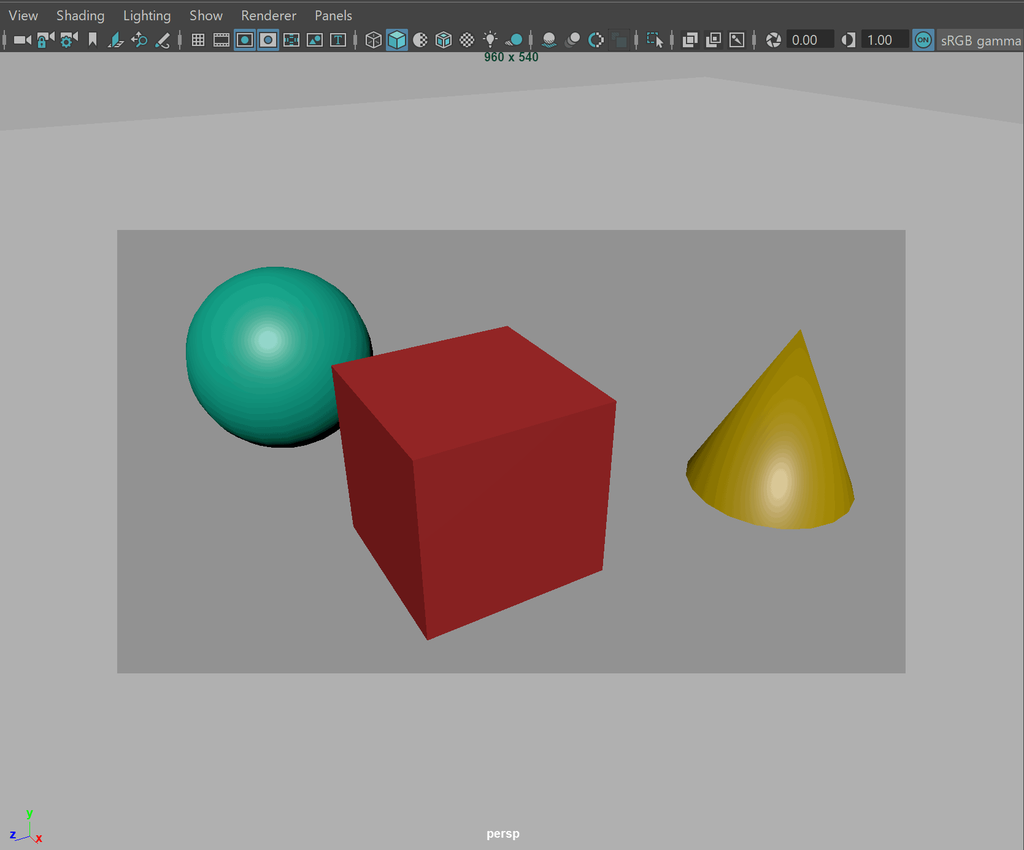Click the Image Plane icon
Screen dimensions: 1024x850
116,40
